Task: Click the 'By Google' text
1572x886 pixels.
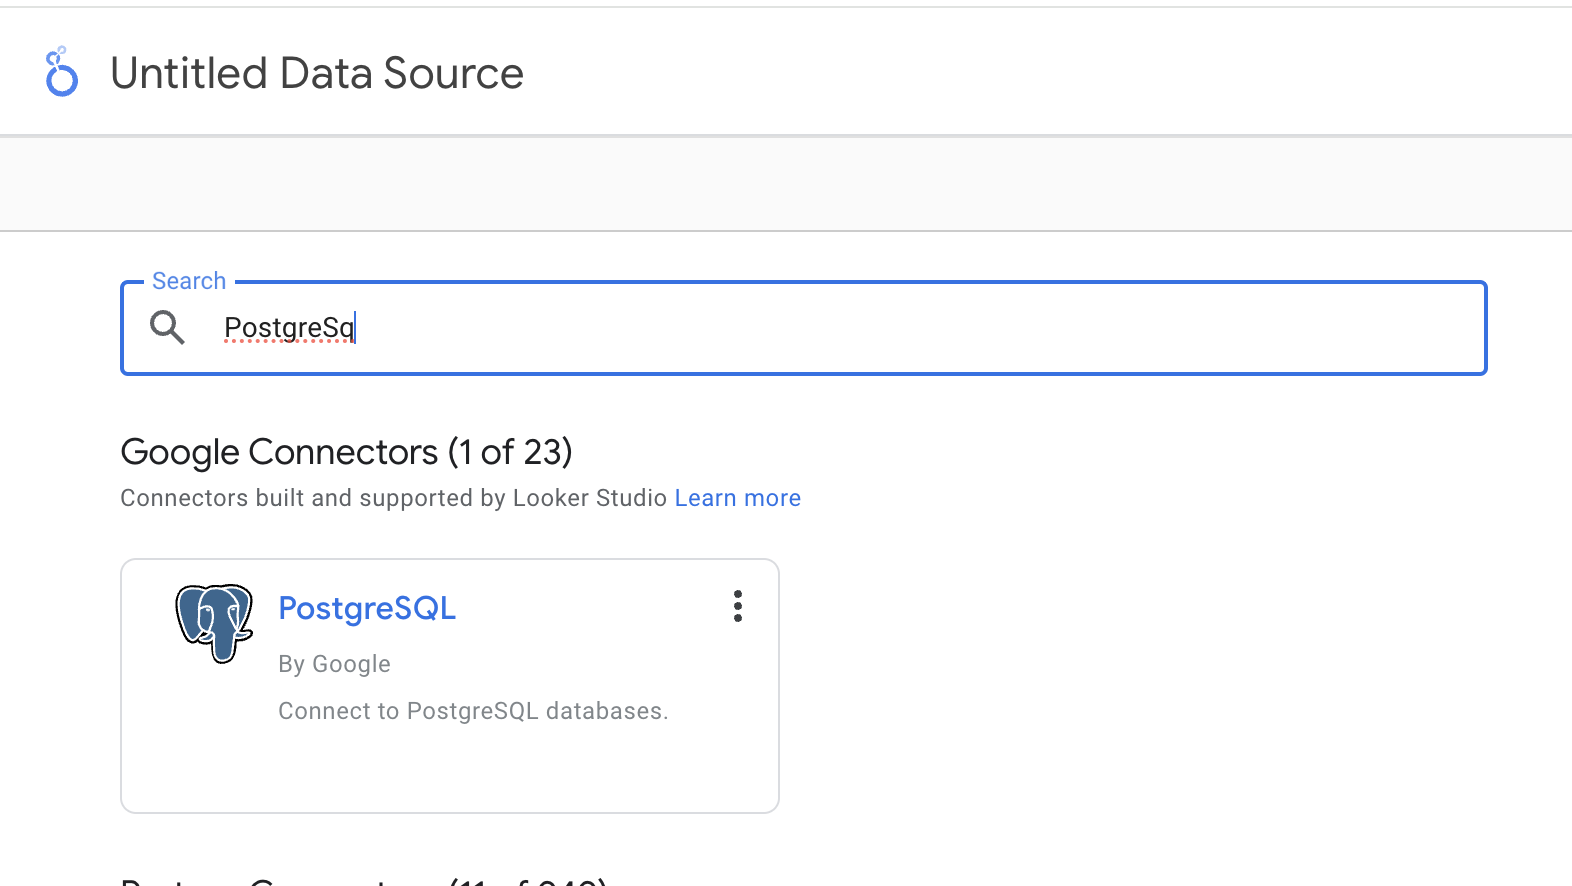Action: [334, 664]
